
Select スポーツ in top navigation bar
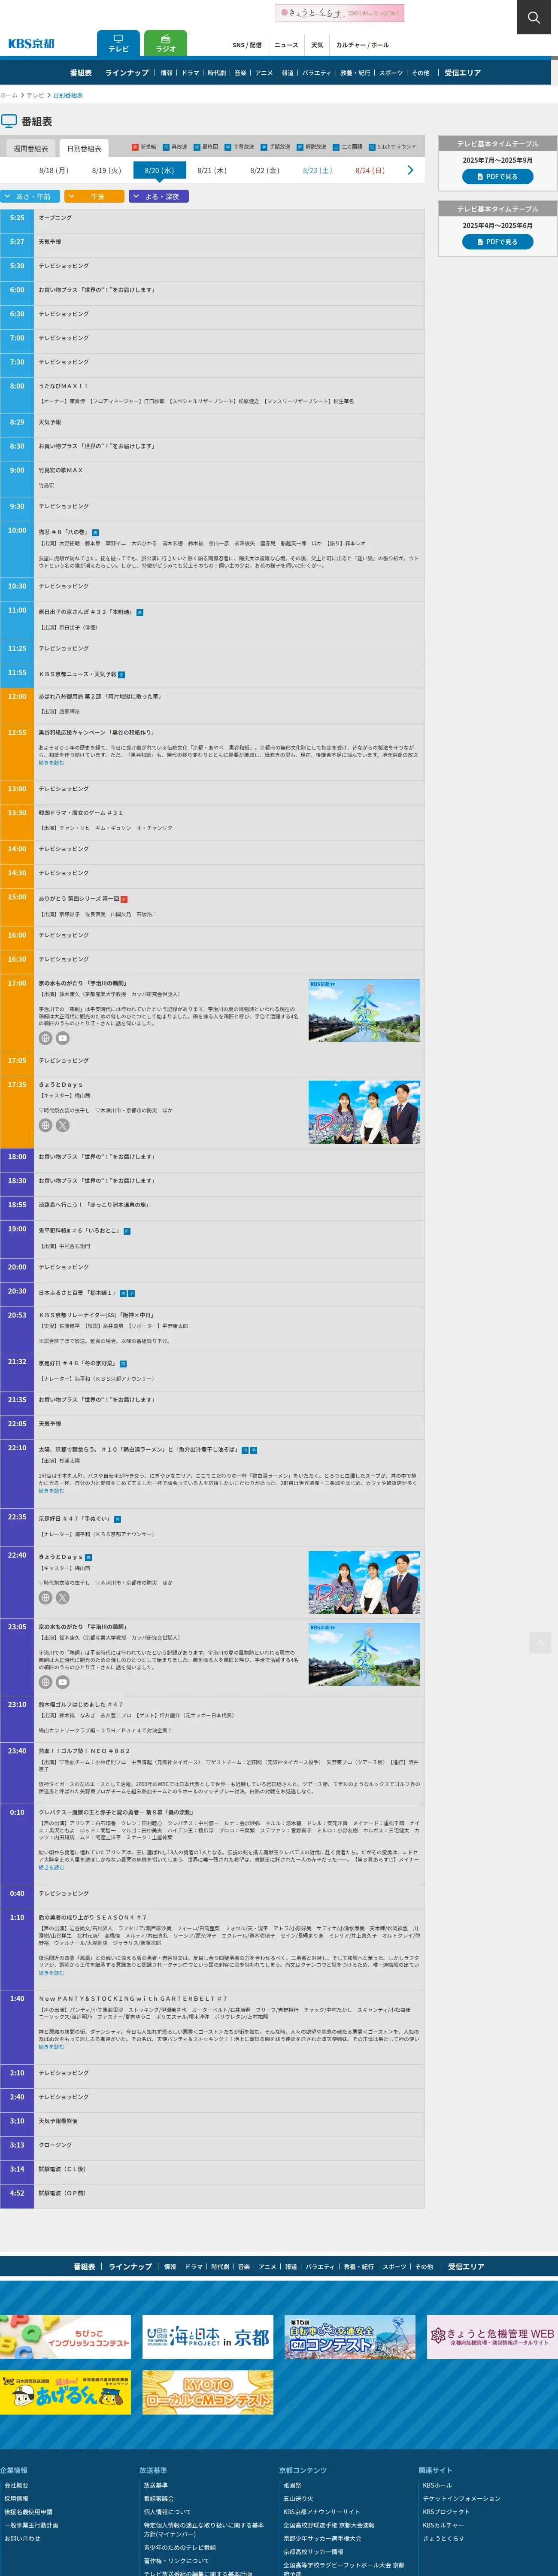click(x=391, y=73)
